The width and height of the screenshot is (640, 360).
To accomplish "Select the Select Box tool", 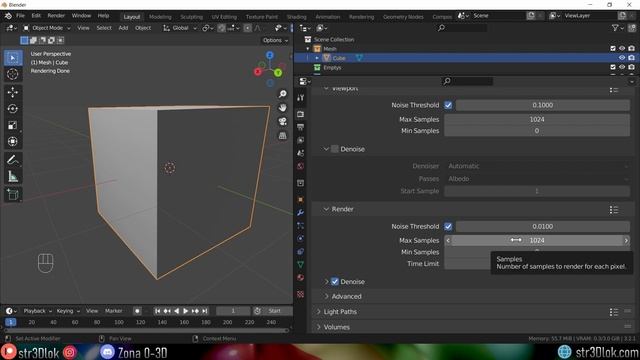I will coord(13,58).
